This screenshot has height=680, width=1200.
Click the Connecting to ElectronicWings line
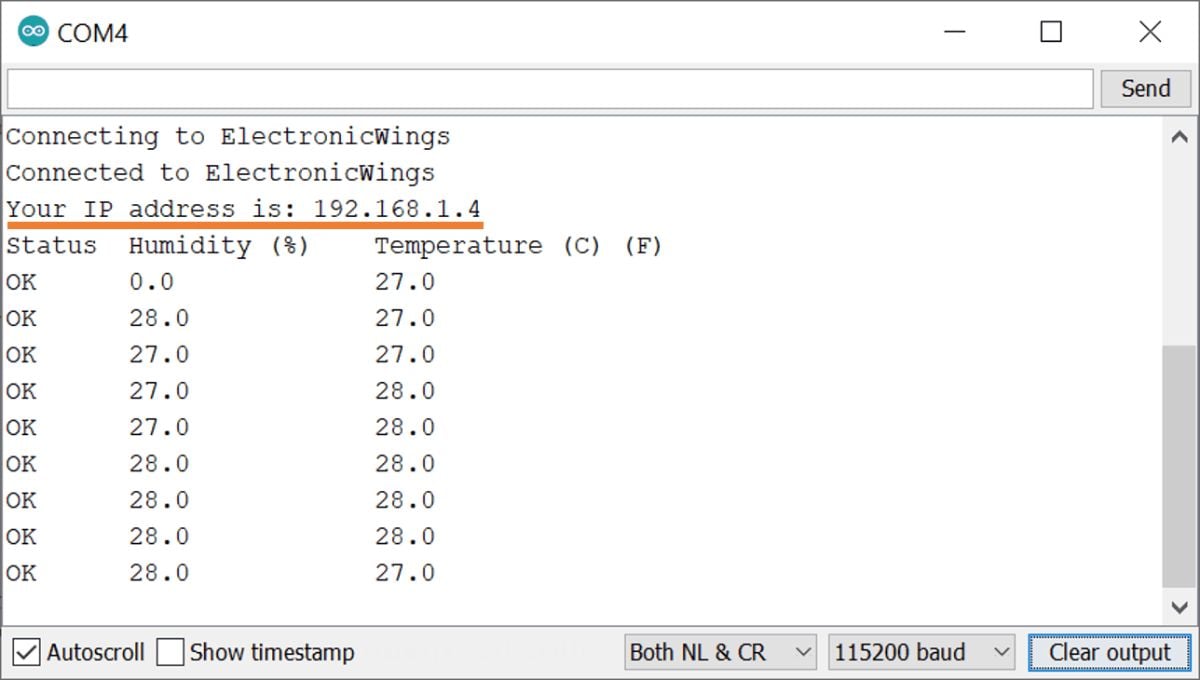[x=228, y=137]
